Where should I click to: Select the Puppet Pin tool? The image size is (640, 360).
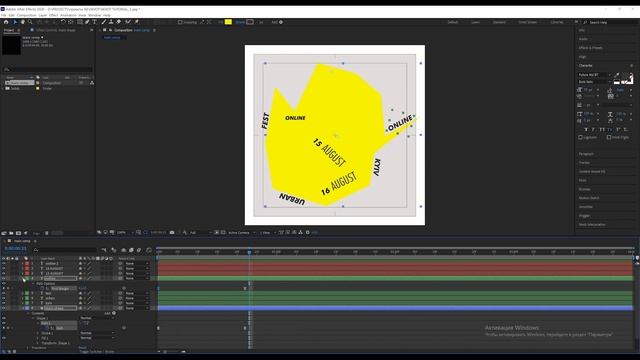coord(137,22)
